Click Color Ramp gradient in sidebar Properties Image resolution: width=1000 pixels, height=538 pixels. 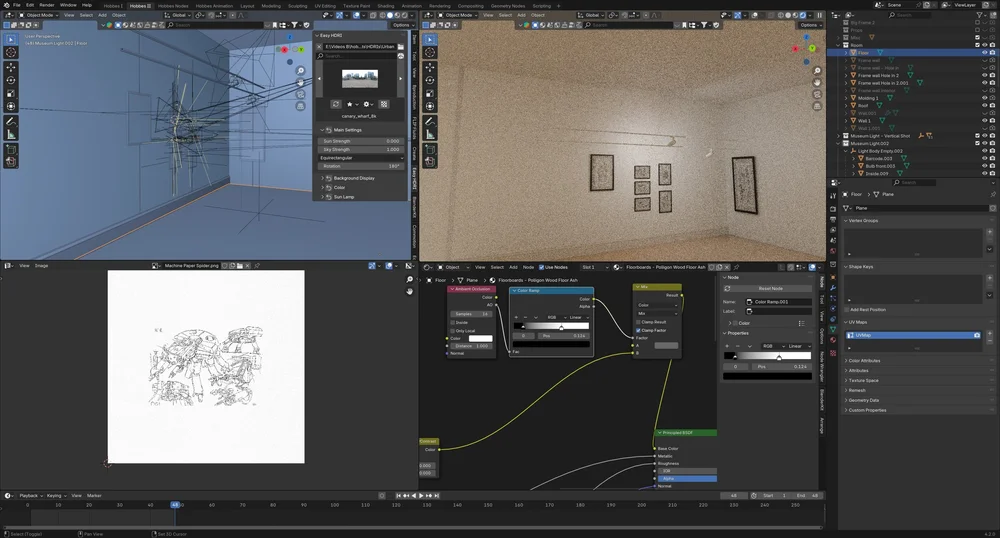(x=768, y=356)
